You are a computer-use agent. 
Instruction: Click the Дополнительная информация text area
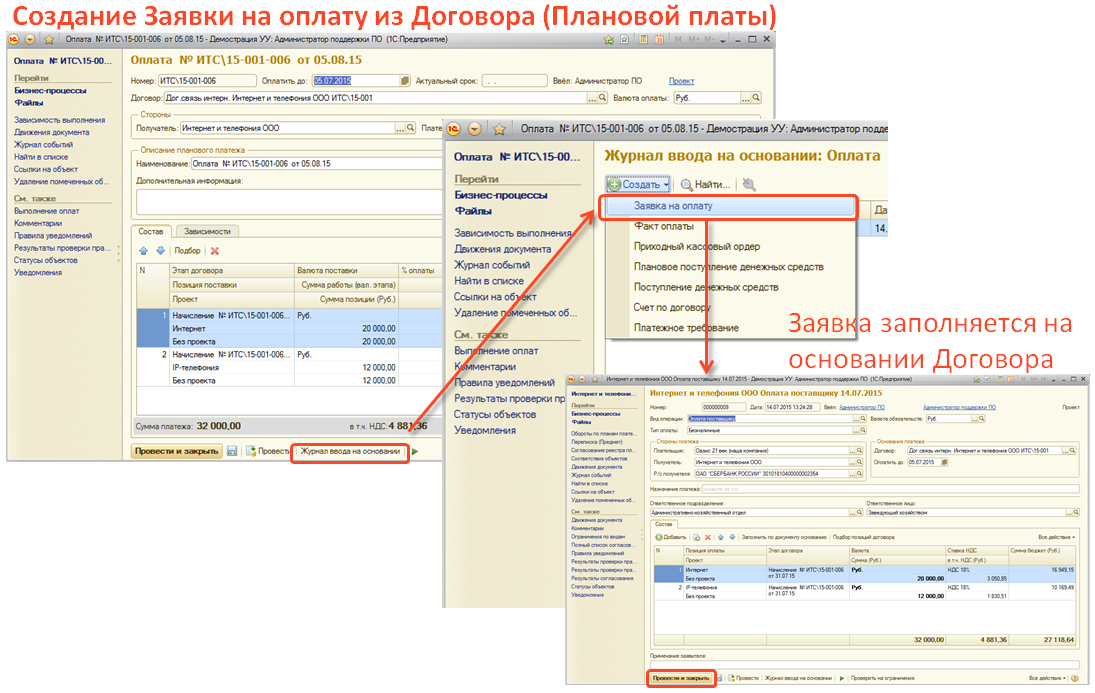click(280, 201)
